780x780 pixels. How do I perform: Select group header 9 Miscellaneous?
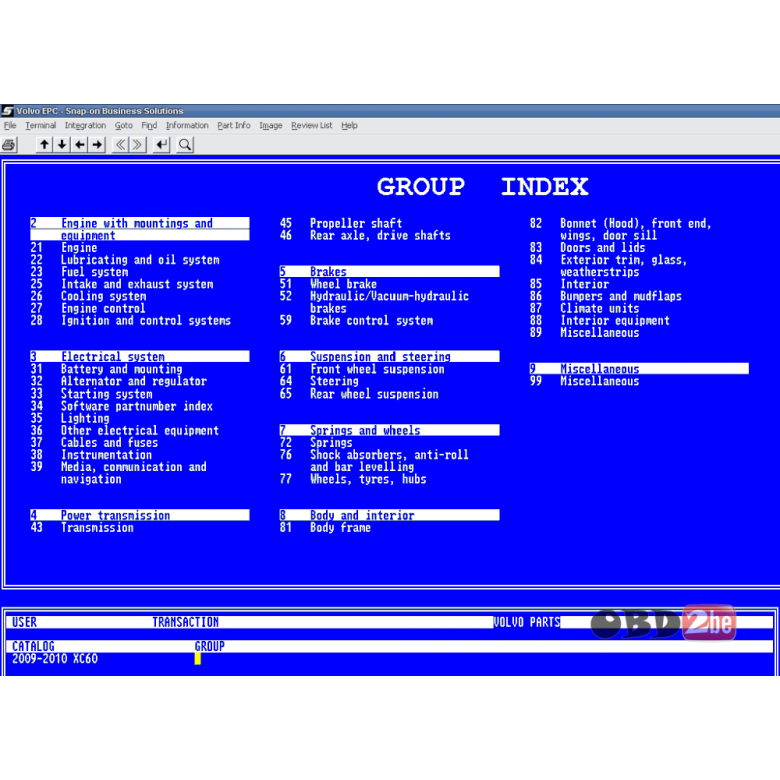(639, 368)
